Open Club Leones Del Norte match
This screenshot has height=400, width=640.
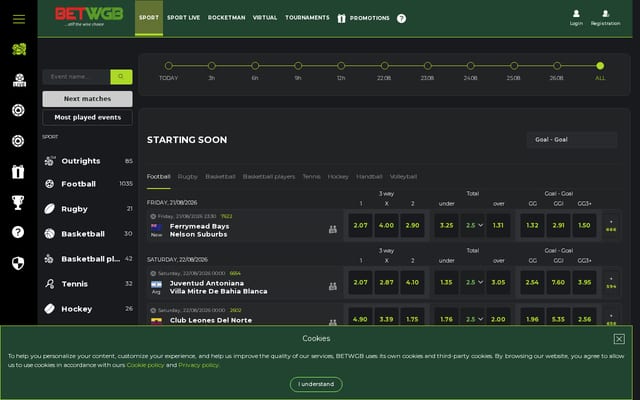click(x=211, y=320)
